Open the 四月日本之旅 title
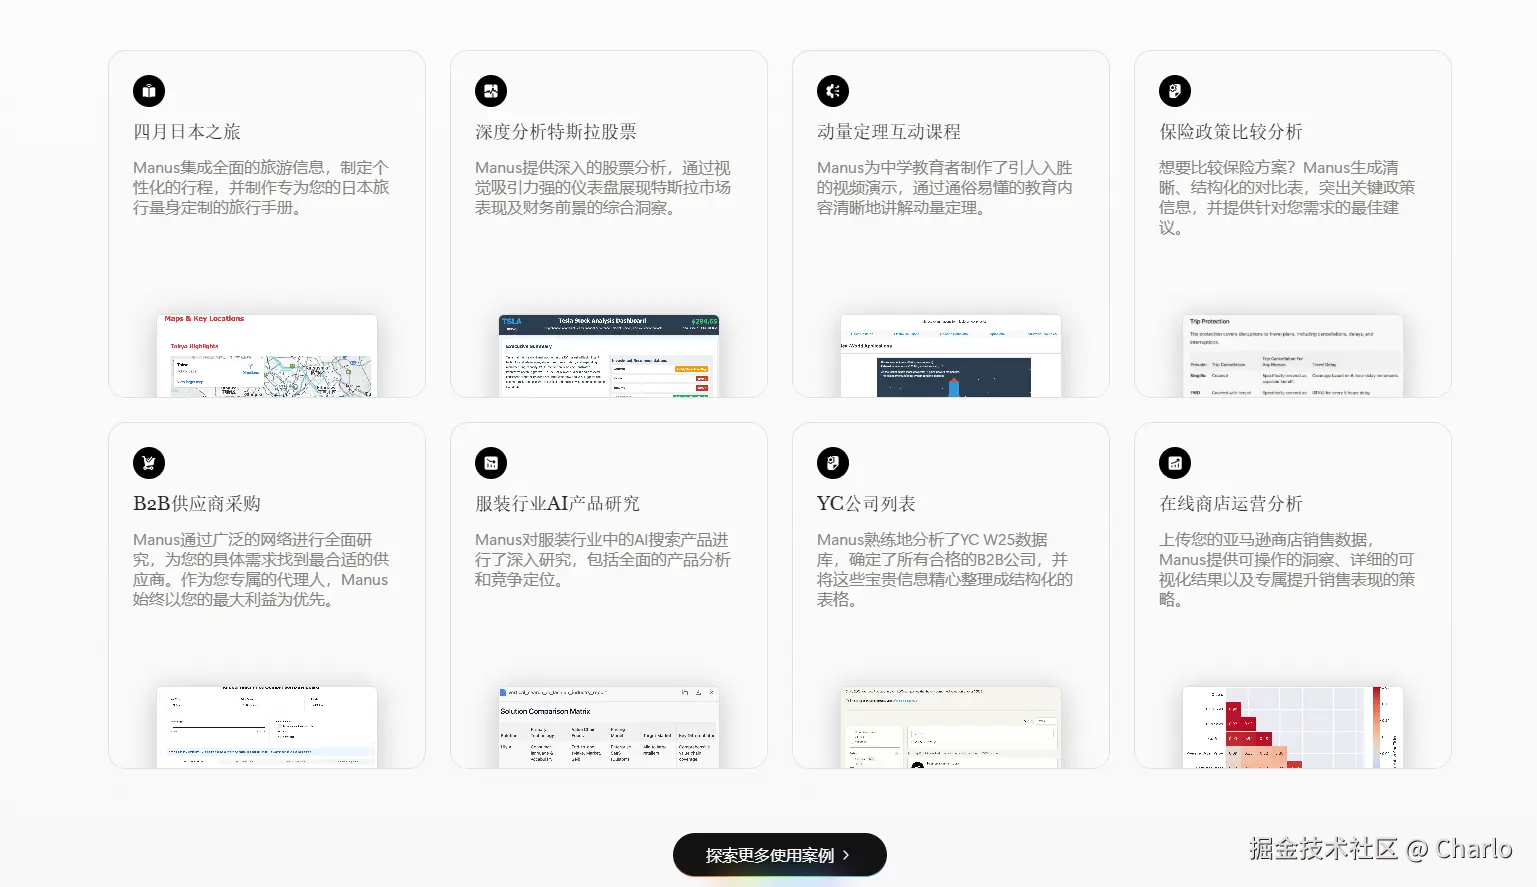Viewport: 1537px width, 887px height. (x=187, y=132)
